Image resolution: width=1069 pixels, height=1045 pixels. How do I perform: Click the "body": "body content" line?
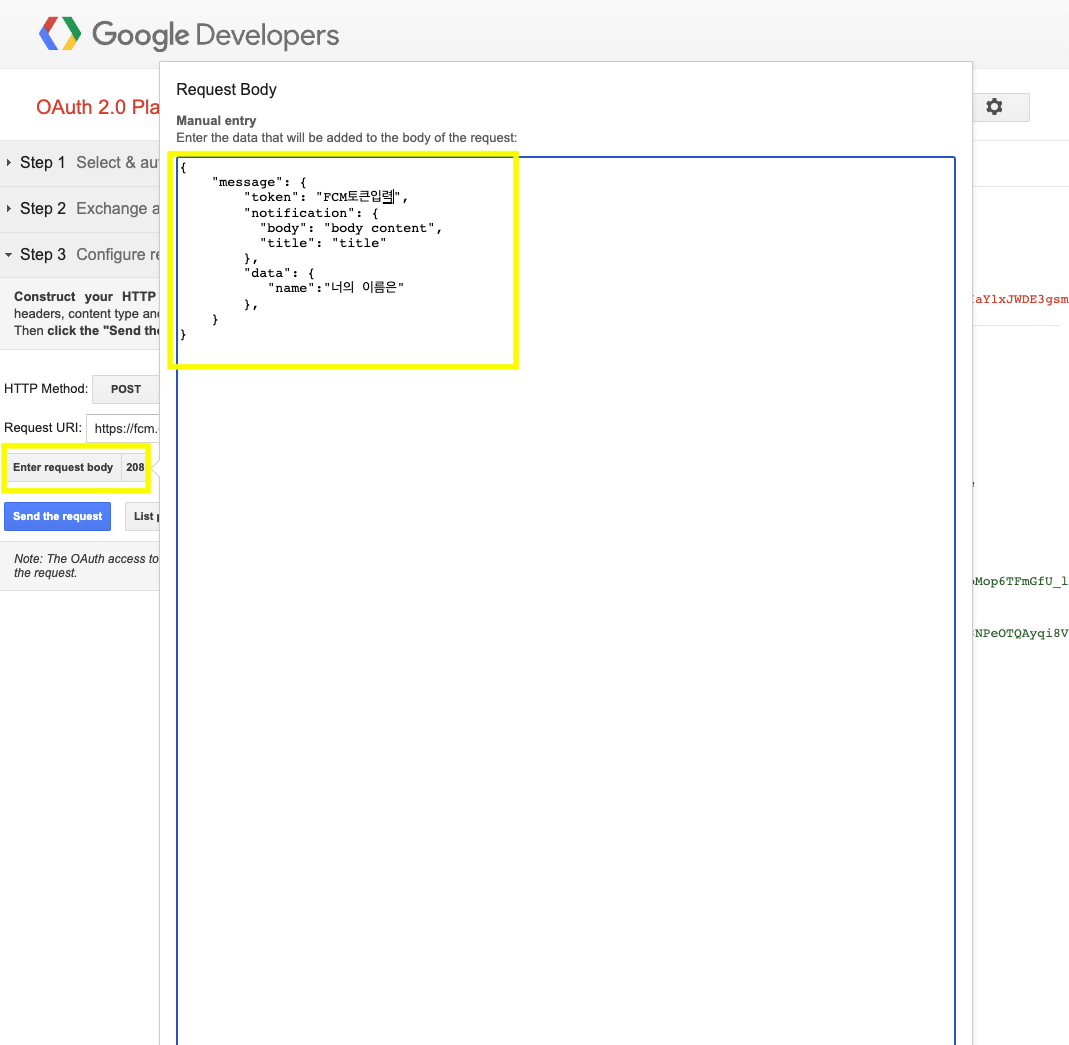(350, 228)
